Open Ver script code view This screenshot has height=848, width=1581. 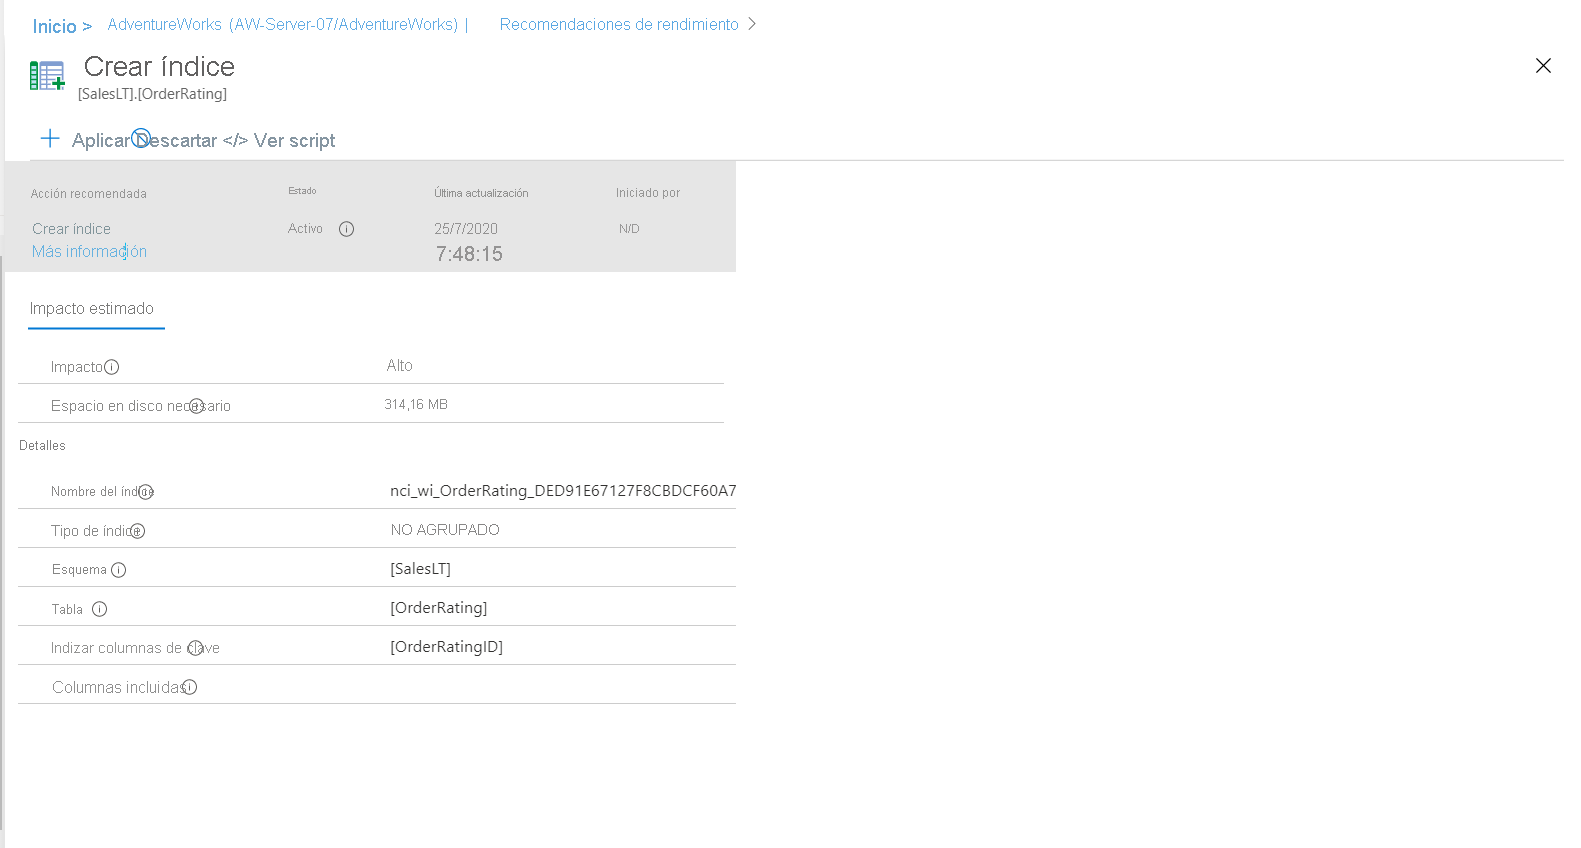[279, 140]
